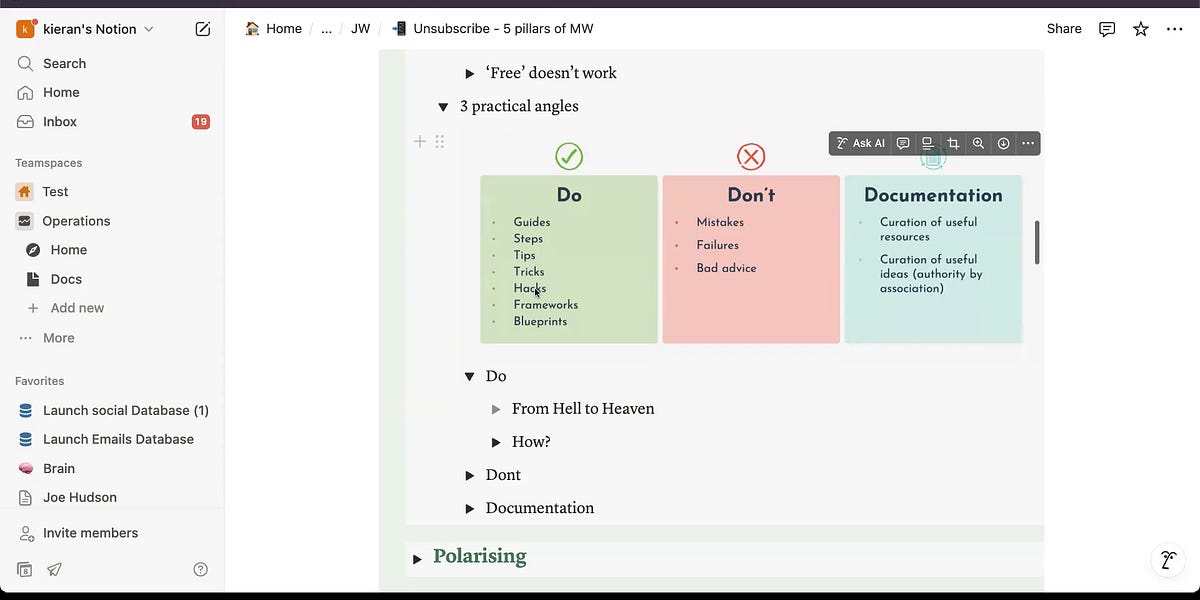Image resolution: width=1200 pixels, height=600 pixels.
Task: Open the help question mark icon
Action: pos(200,570)
